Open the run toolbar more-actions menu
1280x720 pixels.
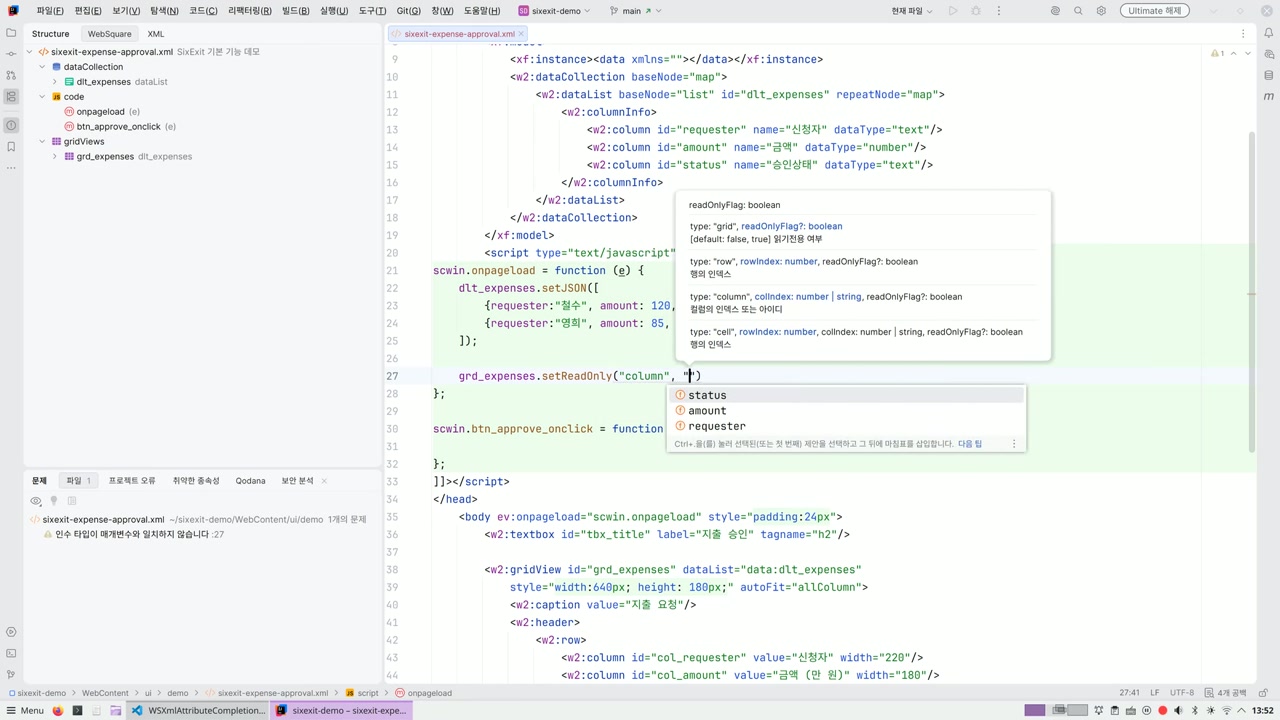tap(997, 11)
